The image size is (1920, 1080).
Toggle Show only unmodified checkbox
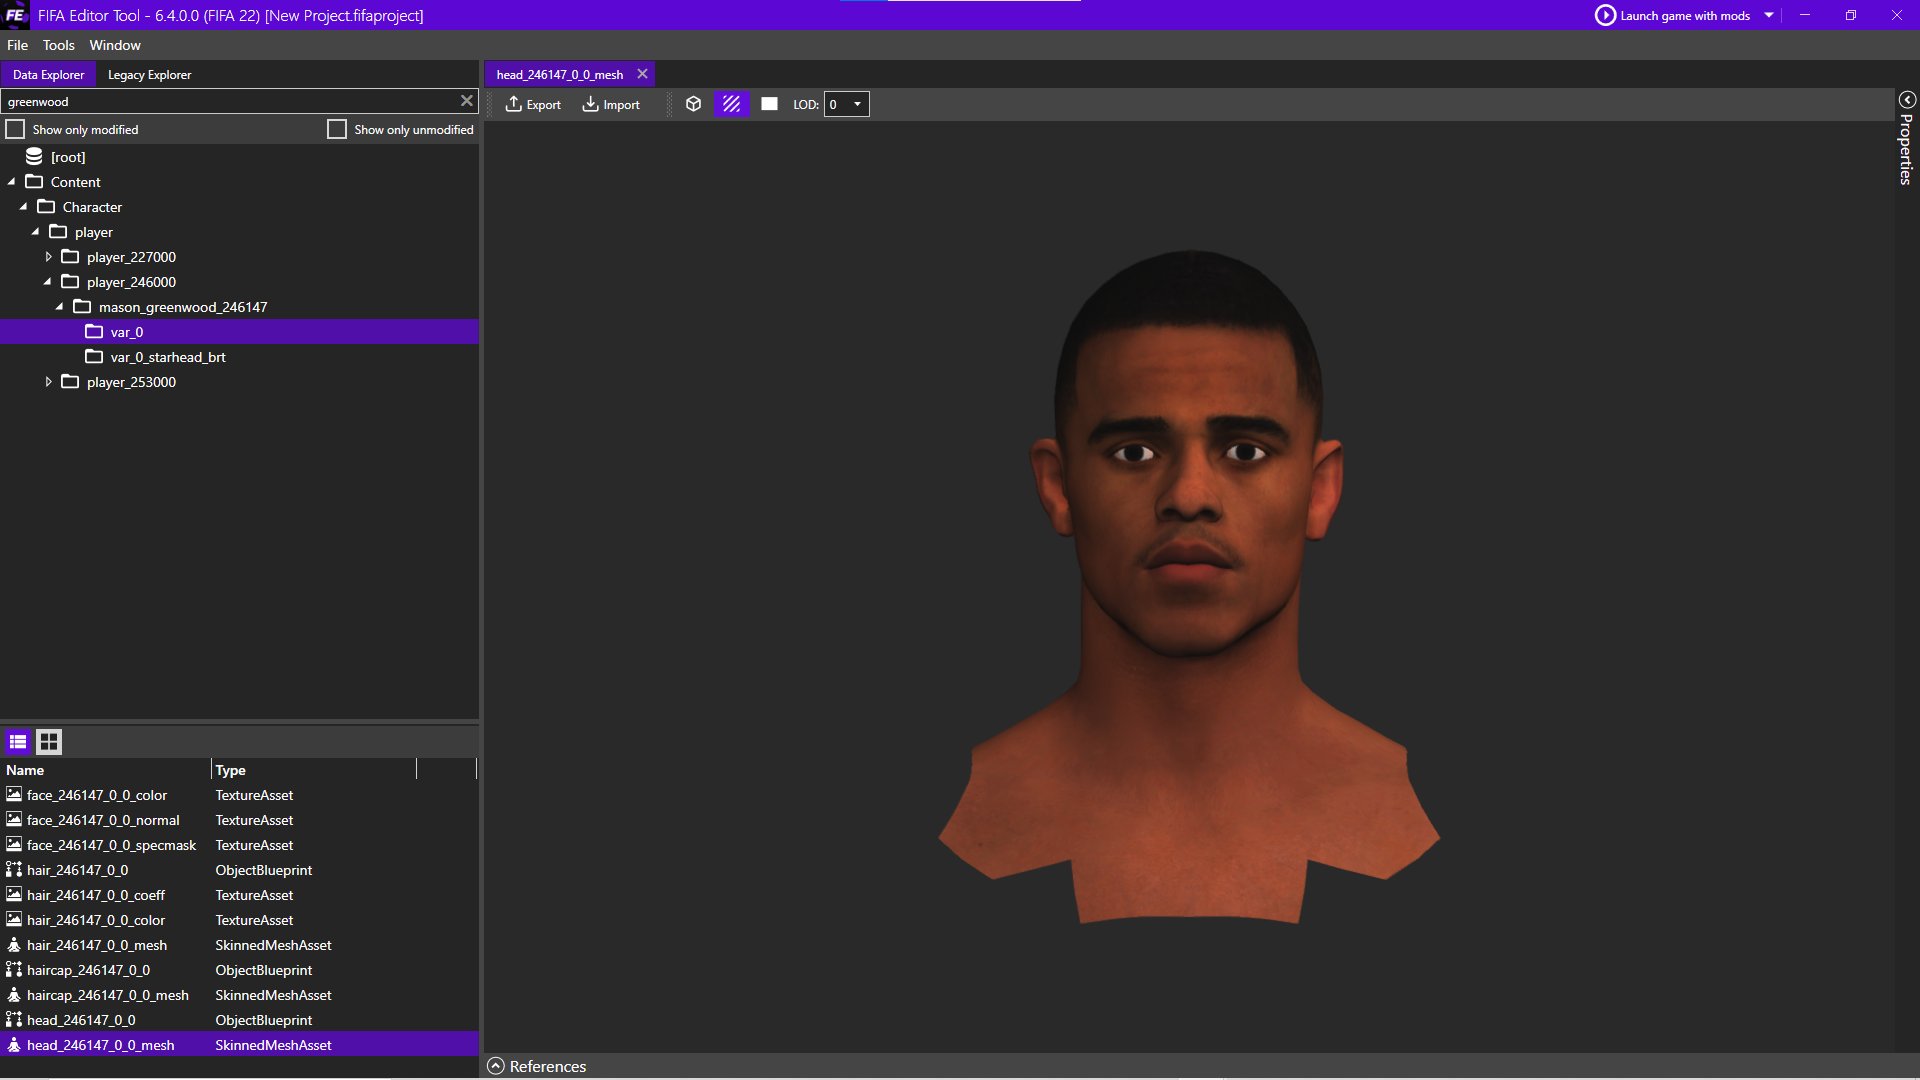click(x=336, y=129)
